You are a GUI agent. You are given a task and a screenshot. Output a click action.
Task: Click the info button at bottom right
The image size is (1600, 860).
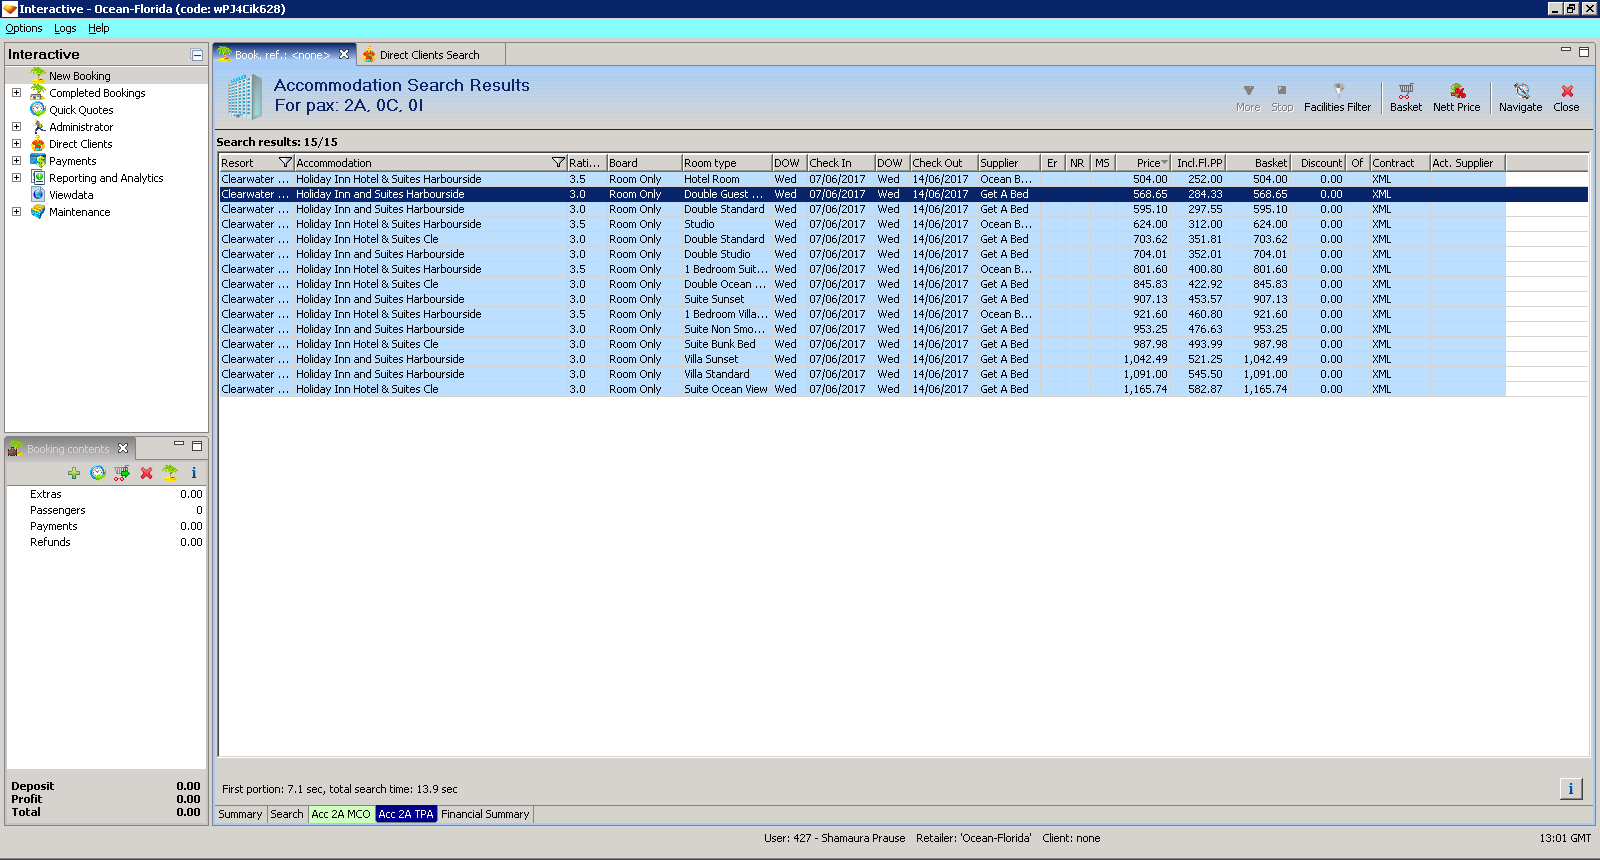click(1571, 789)
